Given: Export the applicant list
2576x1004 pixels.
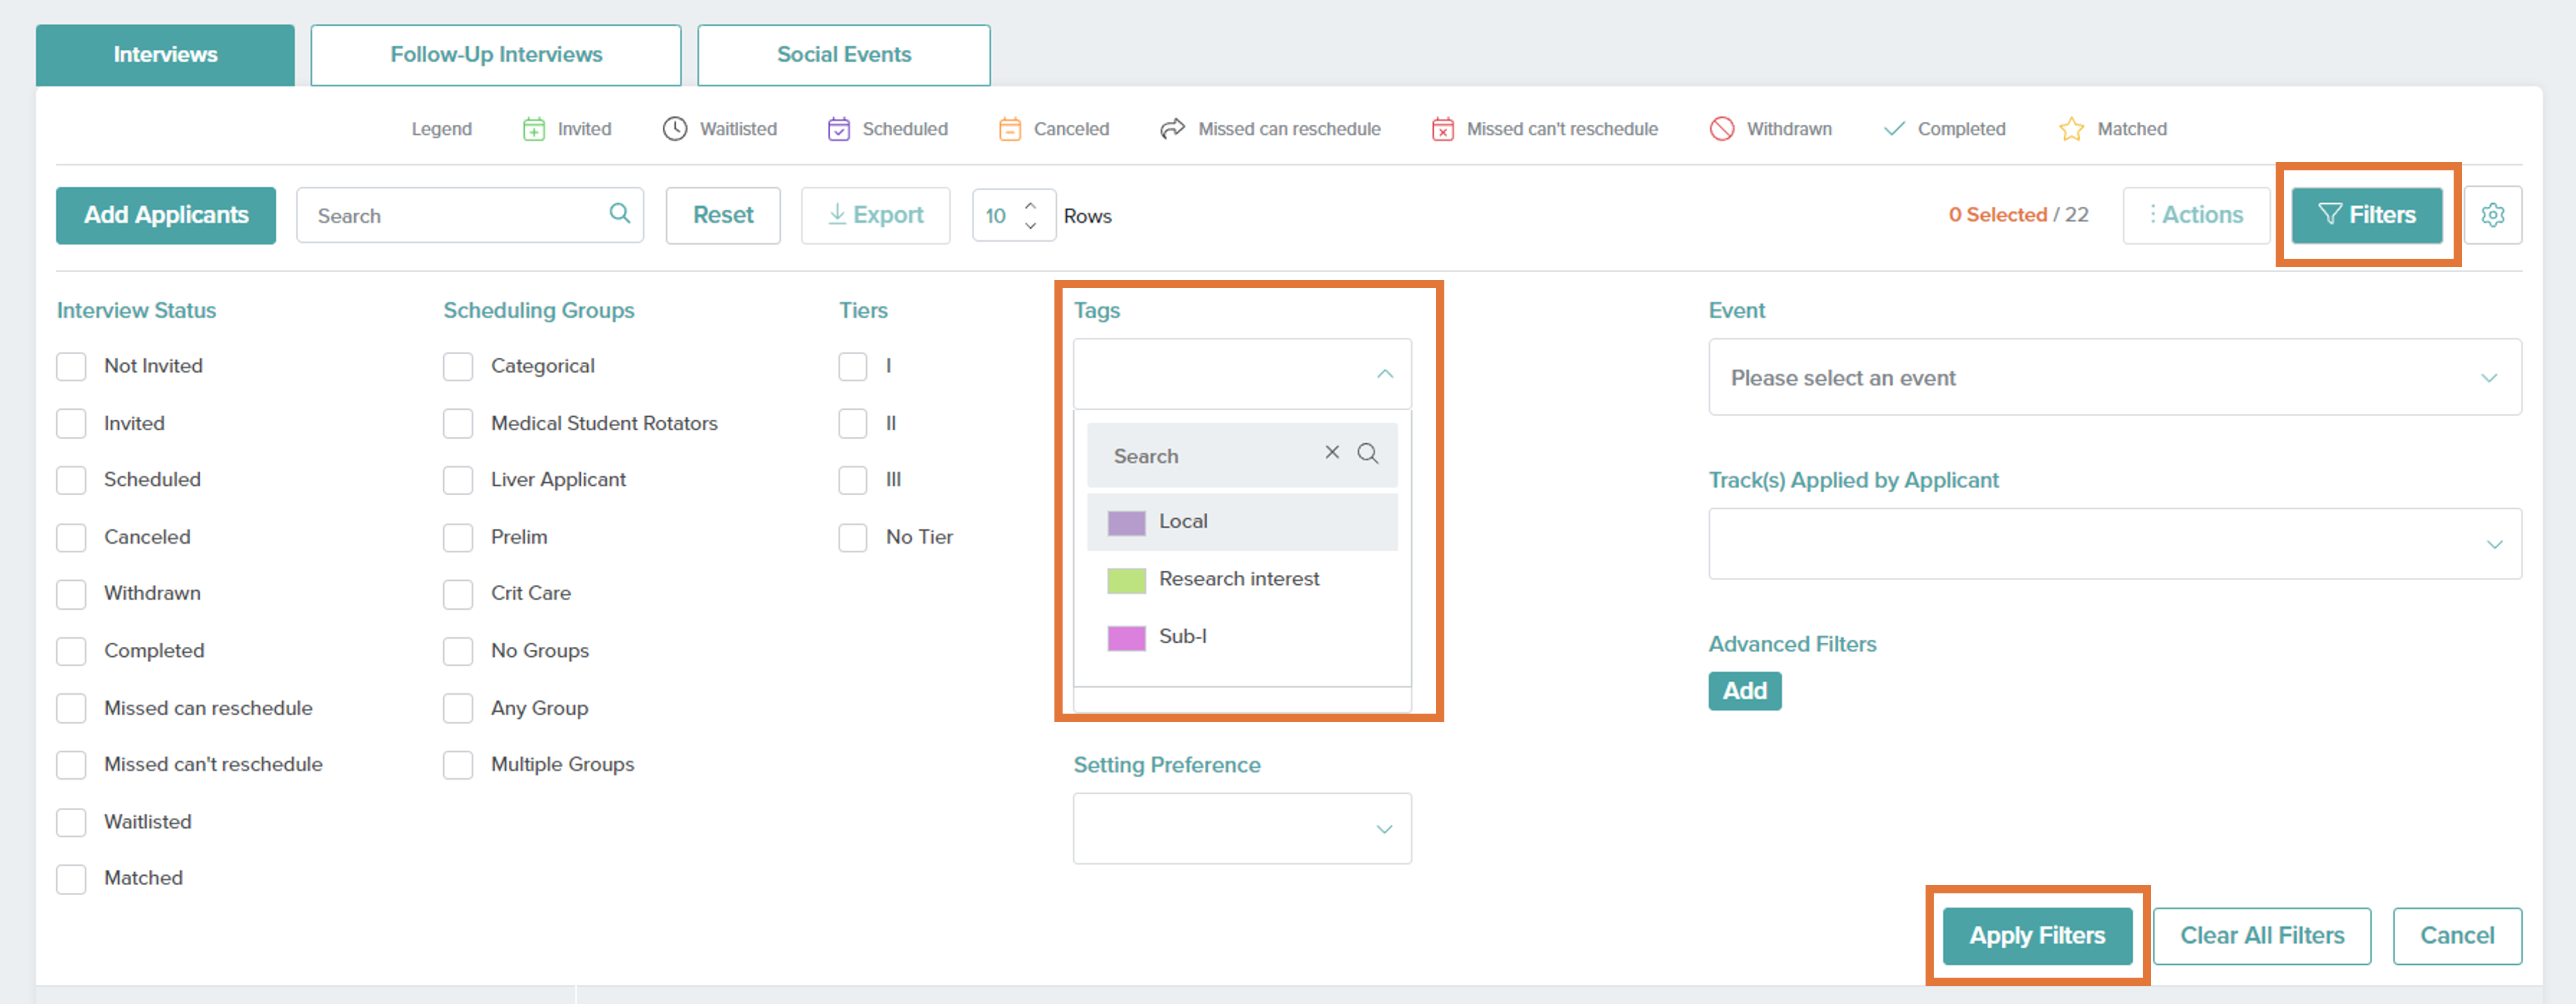Looking at the screenshot, I should (876, 215).
